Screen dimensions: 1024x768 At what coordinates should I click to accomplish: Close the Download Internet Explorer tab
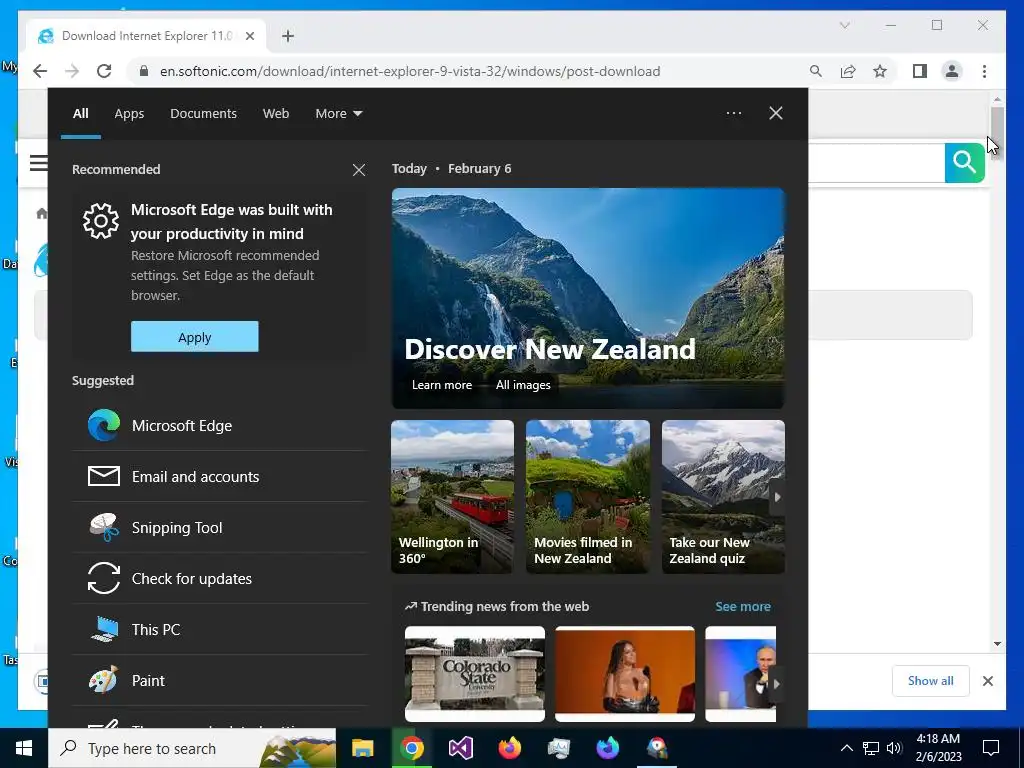[x=249, y=36]
